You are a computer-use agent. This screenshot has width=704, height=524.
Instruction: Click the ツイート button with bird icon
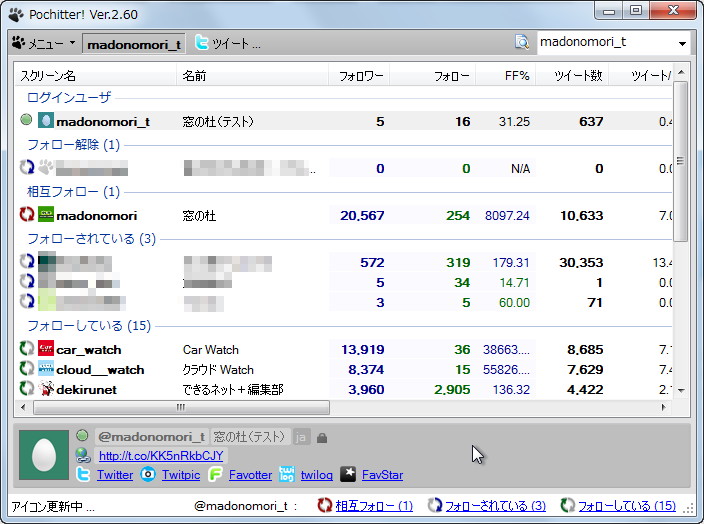[x=228, y=44]
